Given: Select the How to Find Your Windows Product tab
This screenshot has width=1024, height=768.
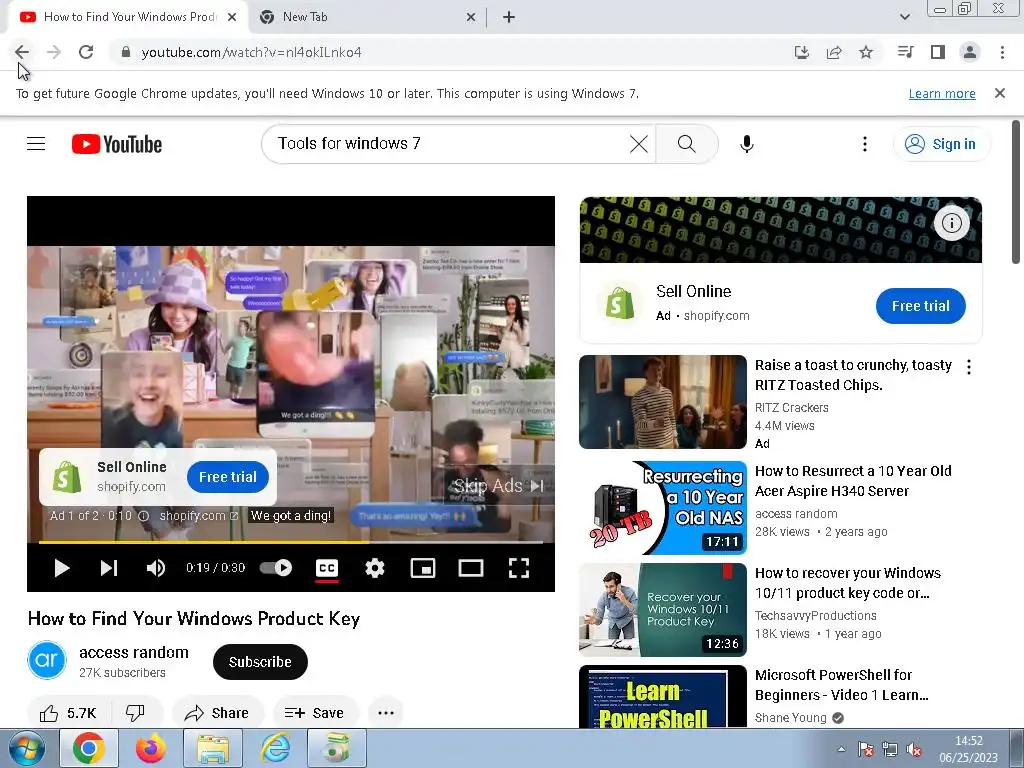Looking at the screenshot, I should pyautogui.click(x=129, y=17).
